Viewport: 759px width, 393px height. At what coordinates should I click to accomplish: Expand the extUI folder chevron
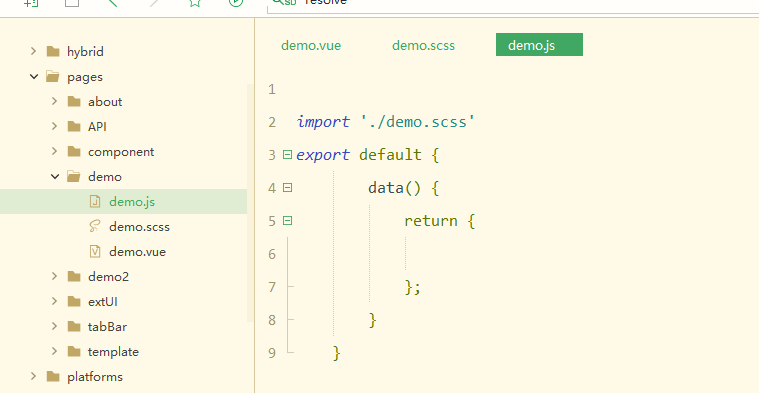coord(54,301)
